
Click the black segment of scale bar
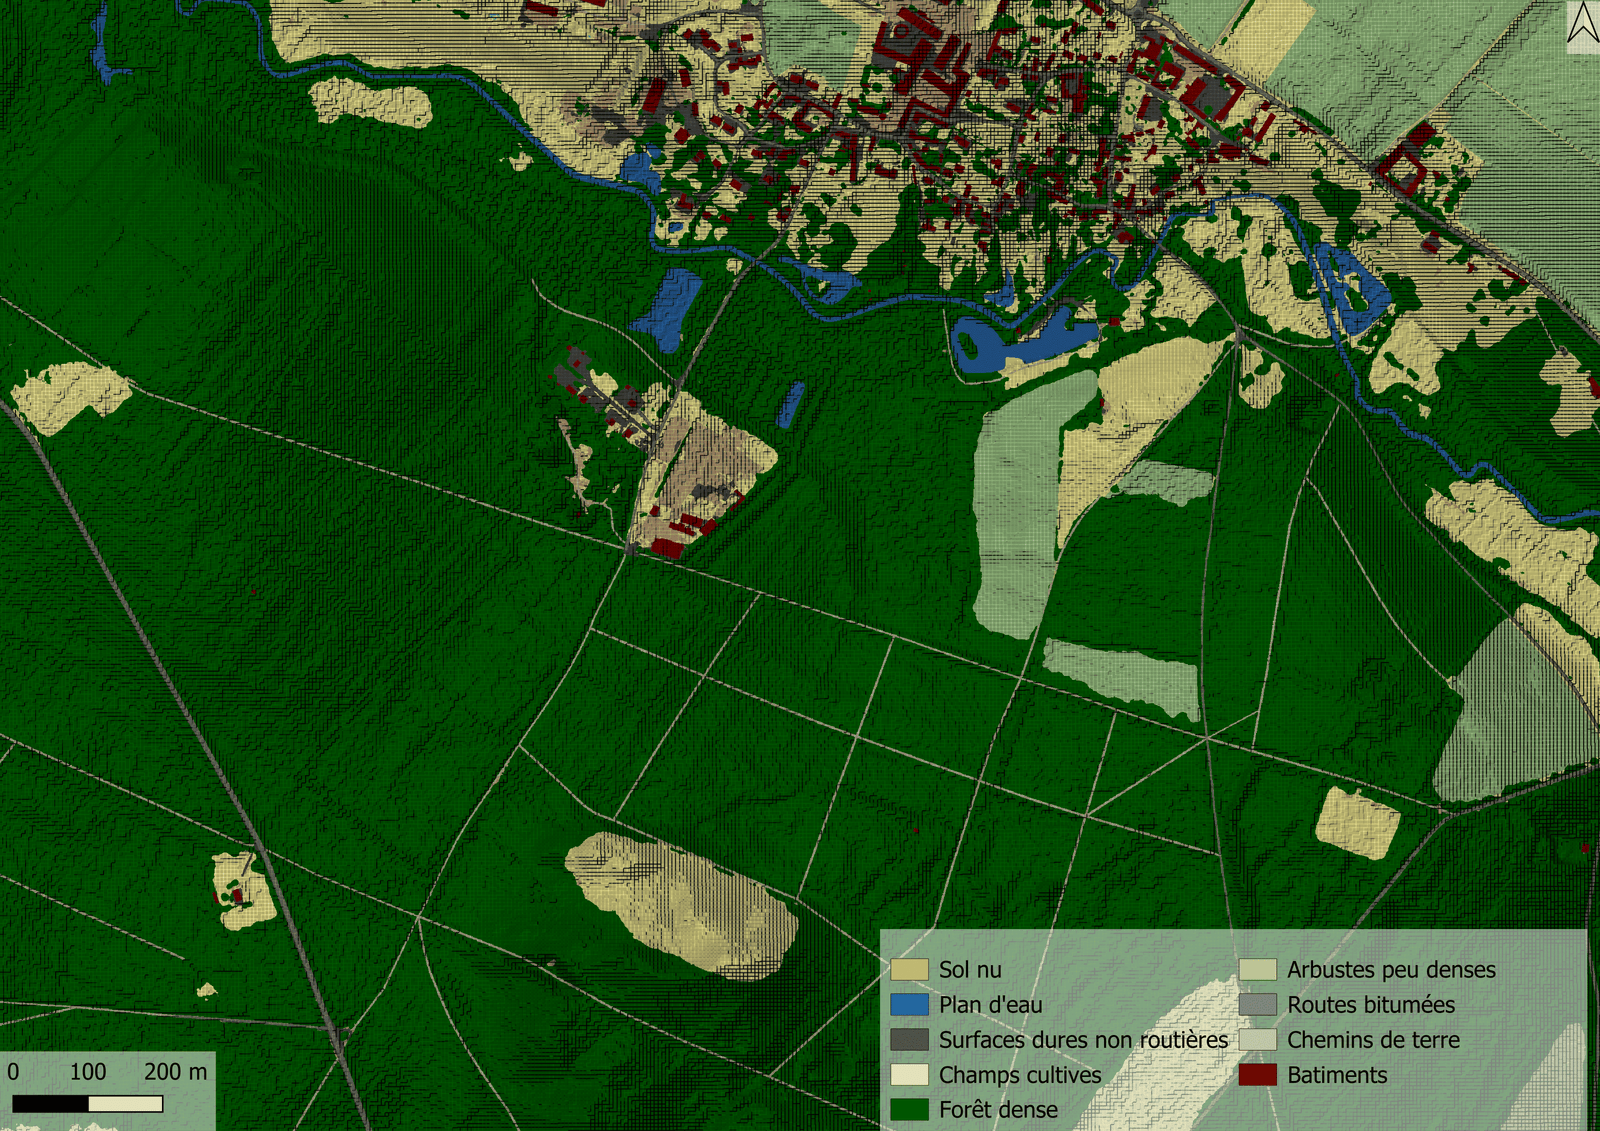point(50,1103)
